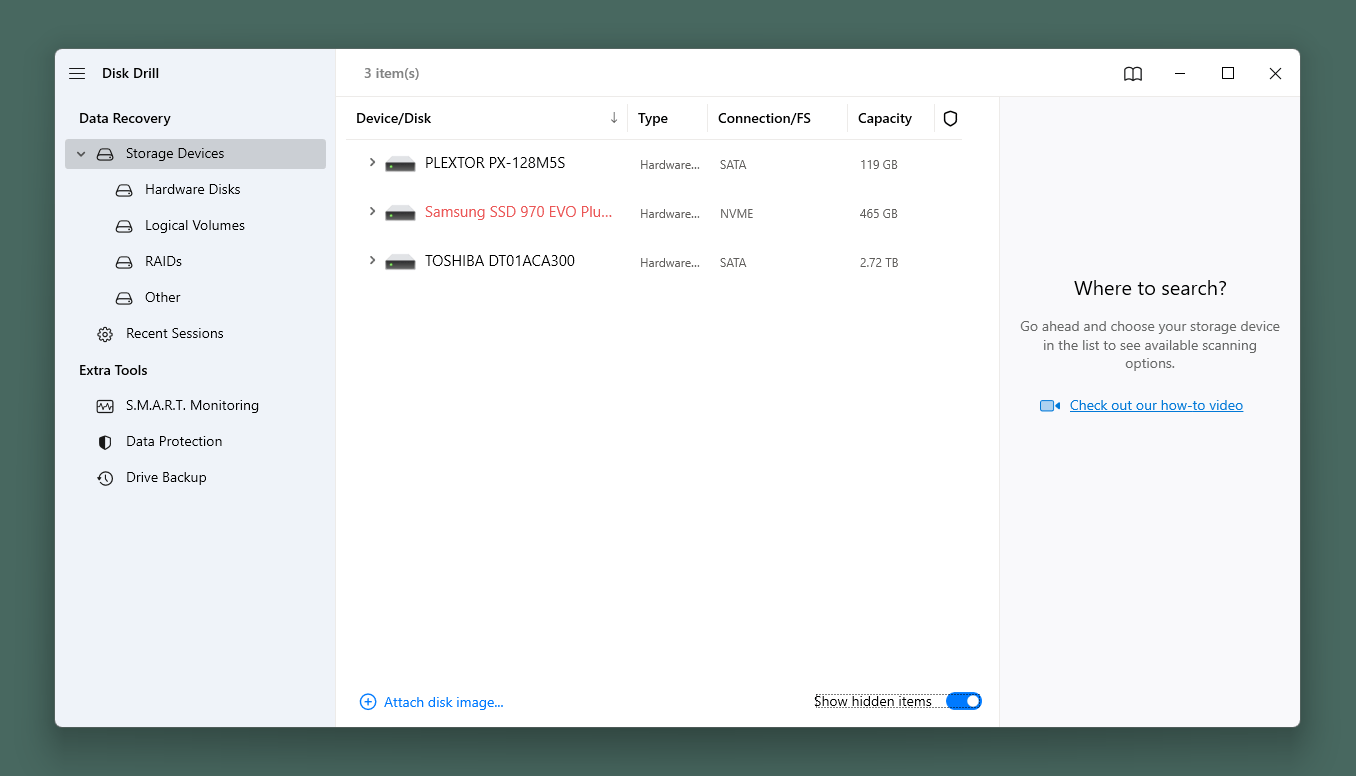
Task: Toggle the Show hidden items switch
Action: pyautogui.click(x=964, y=701)
